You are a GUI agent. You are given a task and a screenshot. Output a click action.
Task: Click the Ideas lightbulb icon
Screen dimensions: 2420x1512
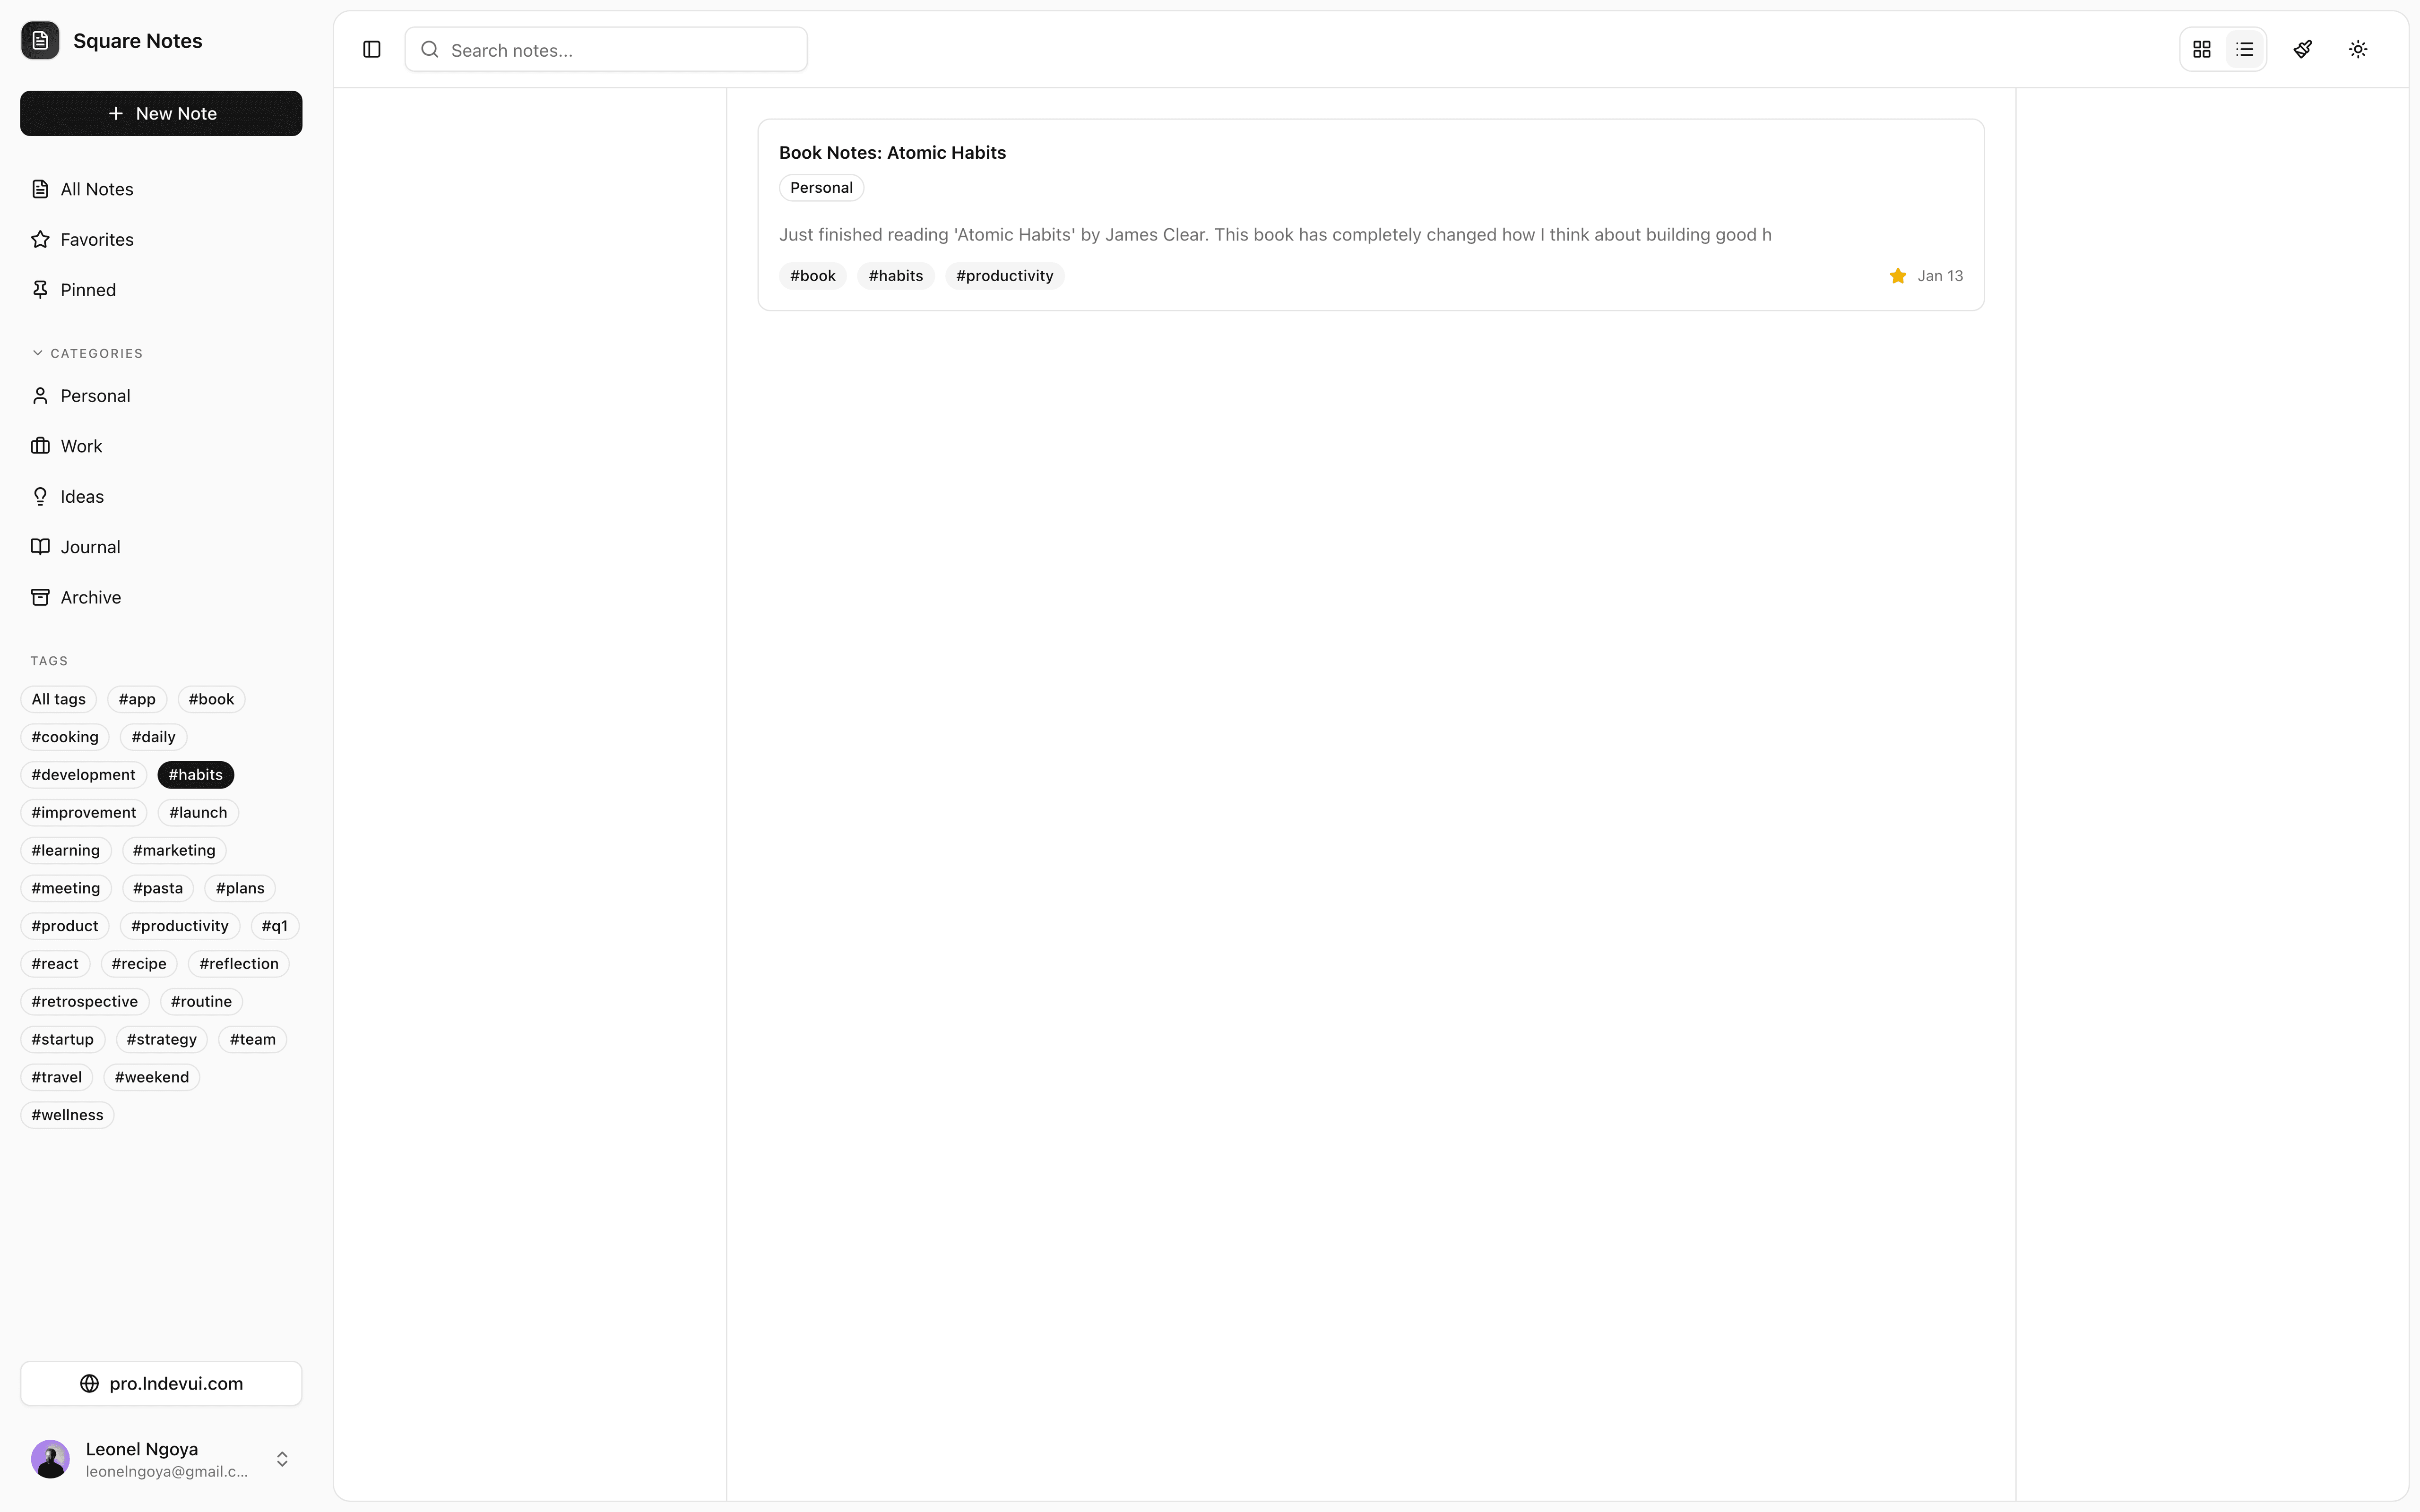(x=40, y=497)
